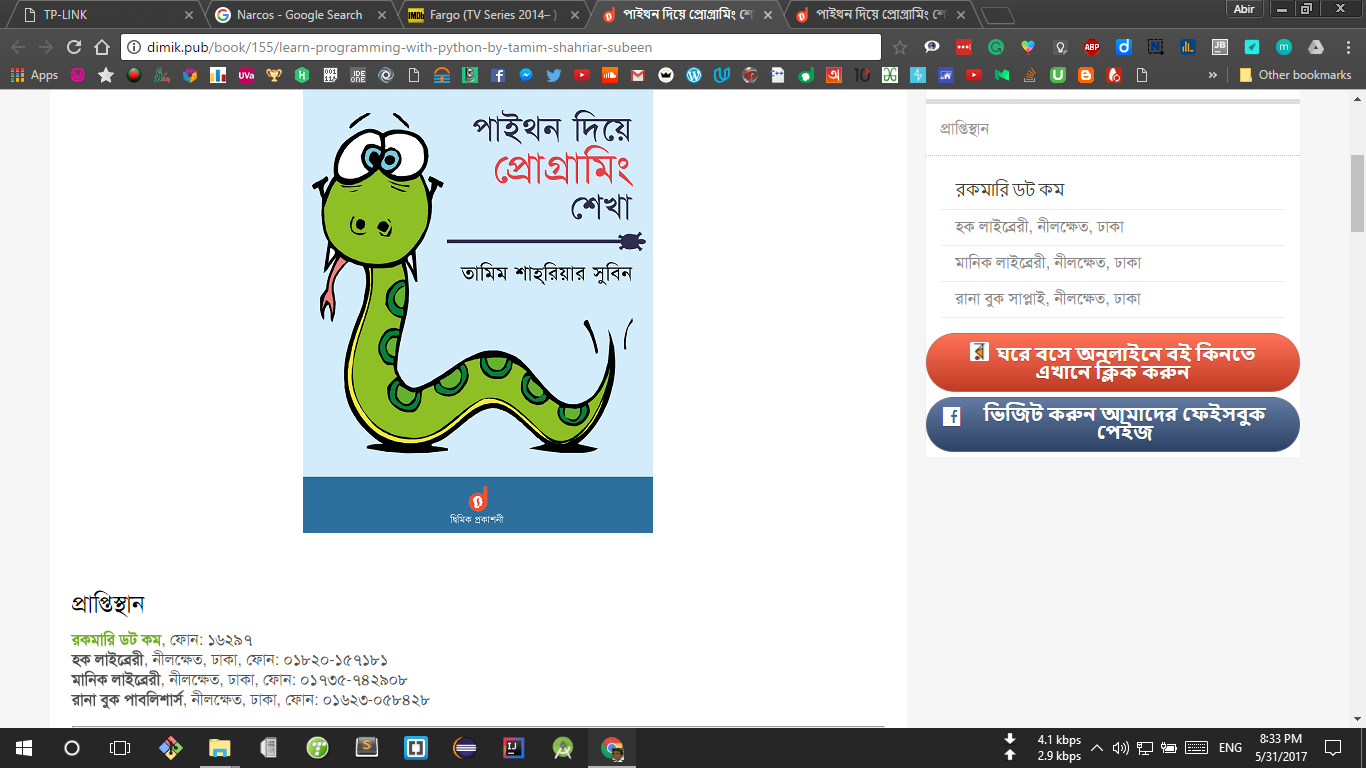Switch to the Narcos - Google Search tab
The height and width of the screenshot is (768, 1366).
click(x=298, y=15)
